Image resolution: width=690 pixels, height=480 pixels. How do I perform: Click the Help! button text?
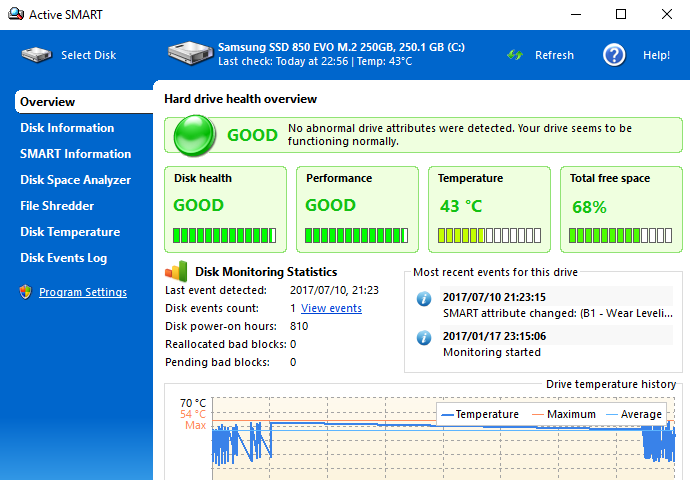657,55
